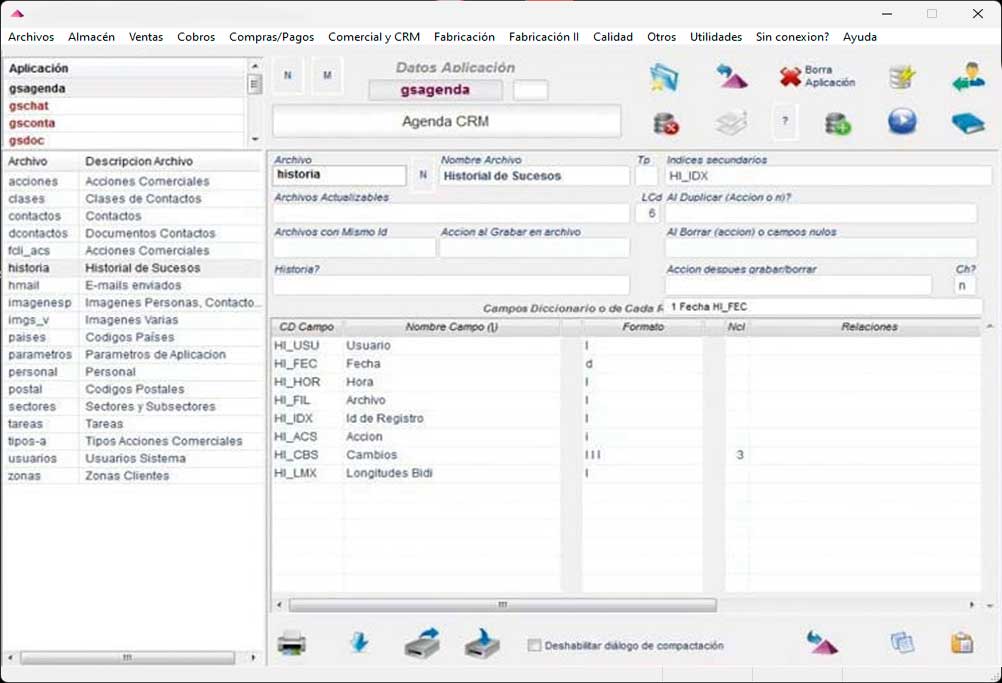
Task: Click the N button next to Archivo field
Action: pyautogui.click(x=422, y=174)
